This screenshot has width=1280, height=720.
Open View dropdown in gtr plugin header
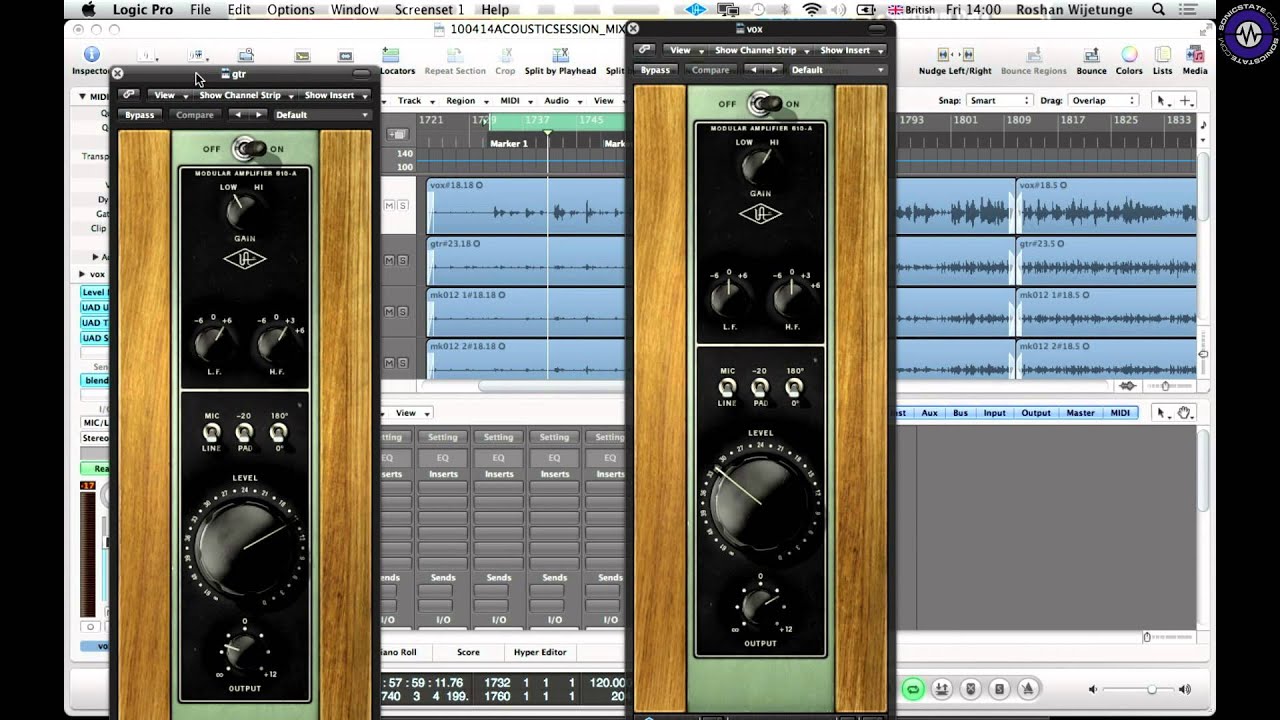tap(169, 95)
